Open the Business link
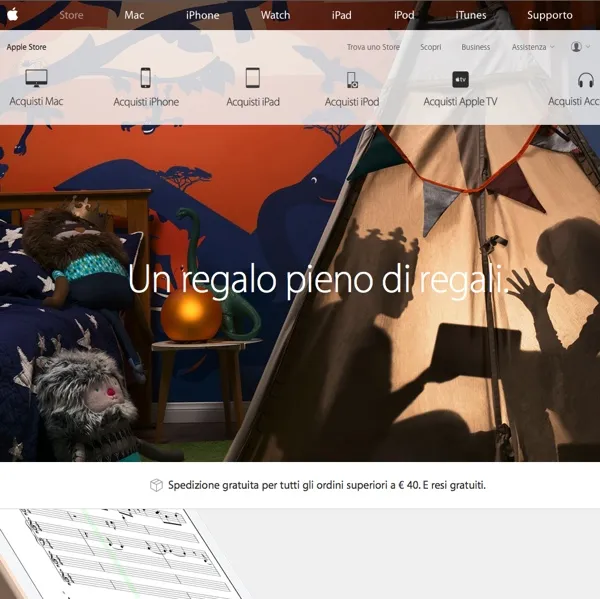Screen dimensions: 600x599 click(475, 47)
